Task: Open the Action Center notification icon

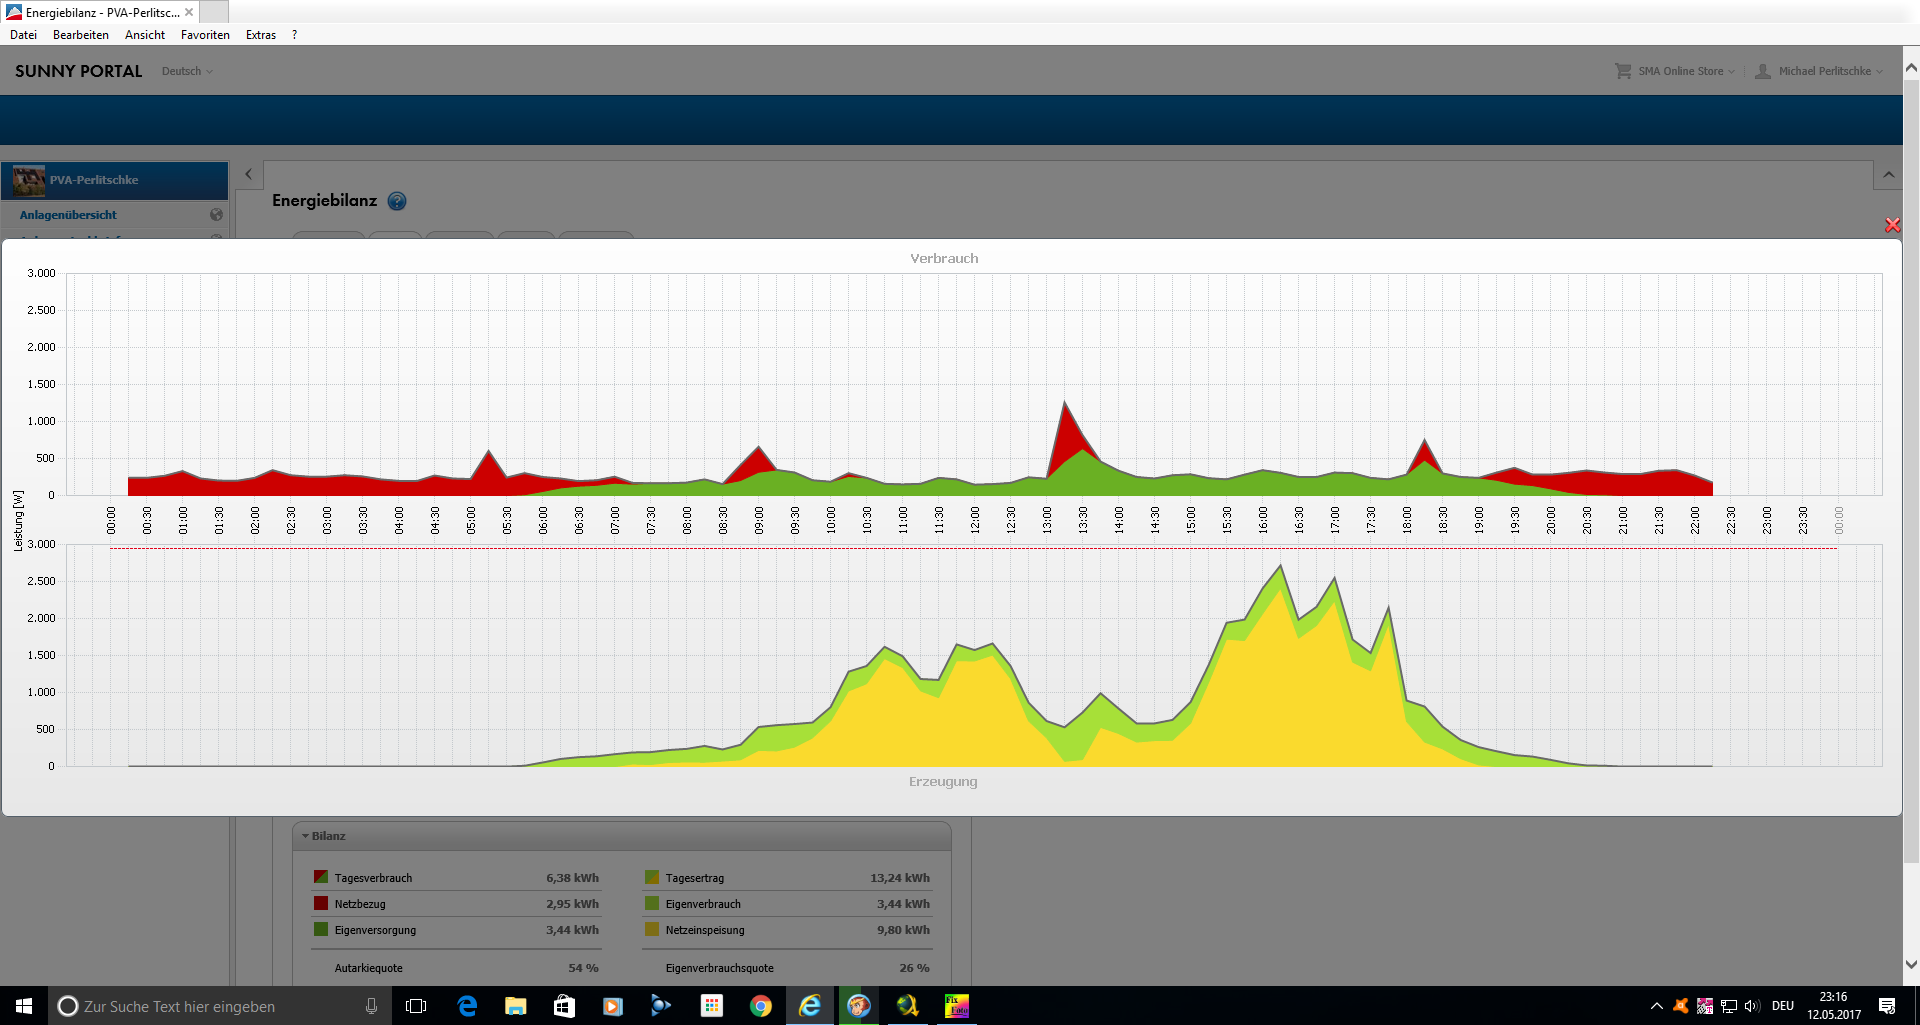Action: pos(1887,1006)
